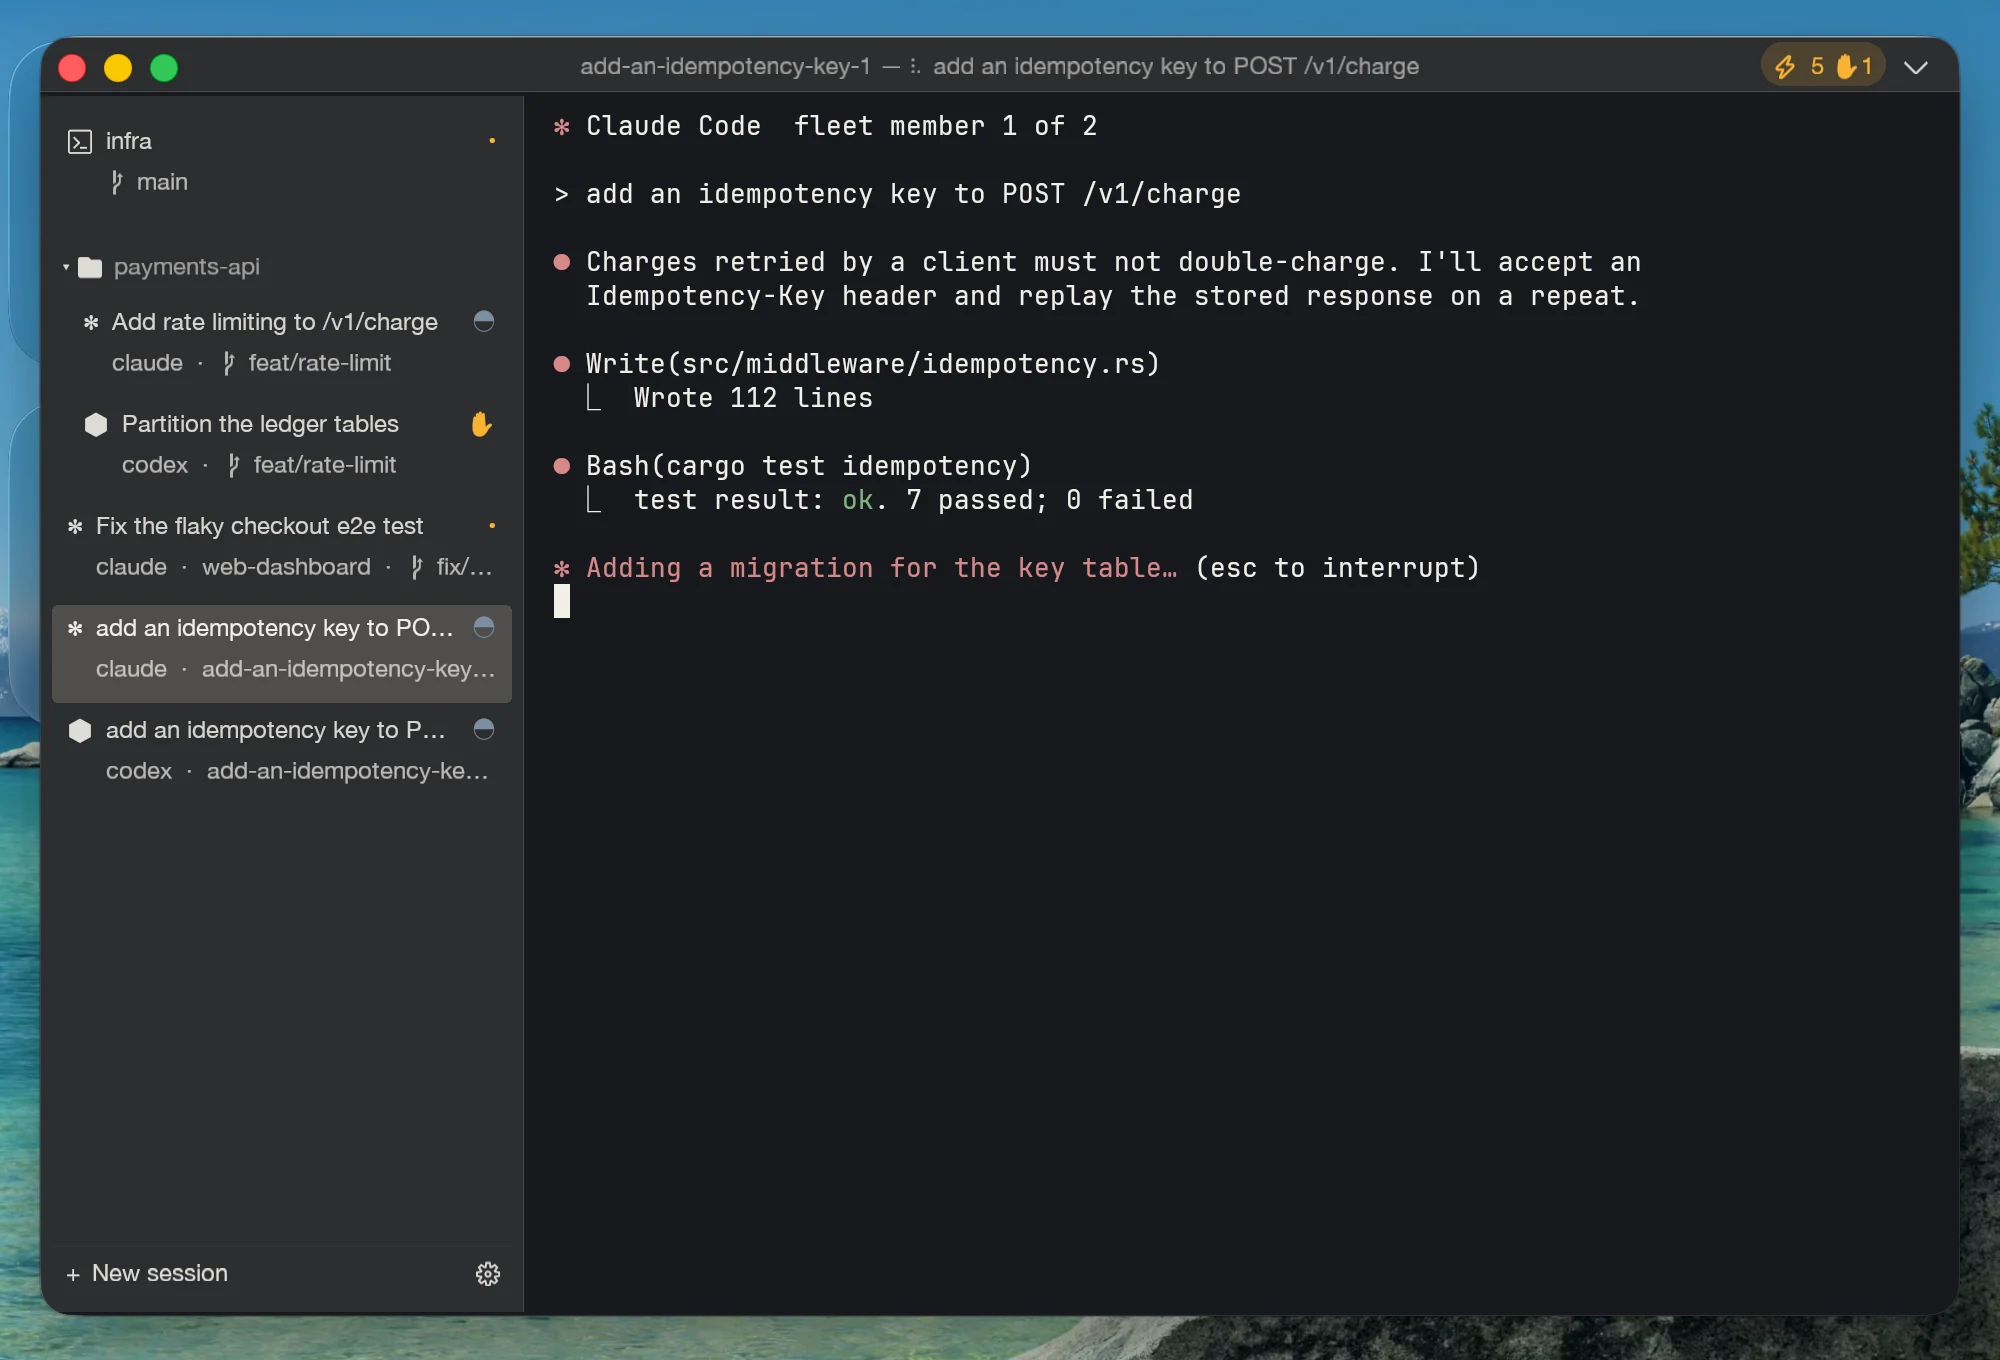2000x1360 pixels.
Task: Click the status icon on the claude idempotency row
Action: point(484,627)
